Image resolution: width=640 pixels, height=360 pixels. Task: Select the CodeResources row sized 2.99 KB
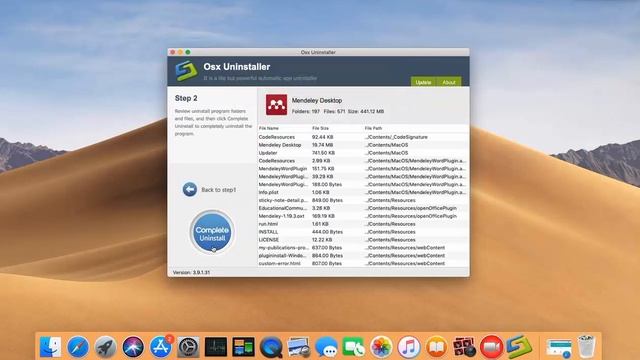point(363,161)
